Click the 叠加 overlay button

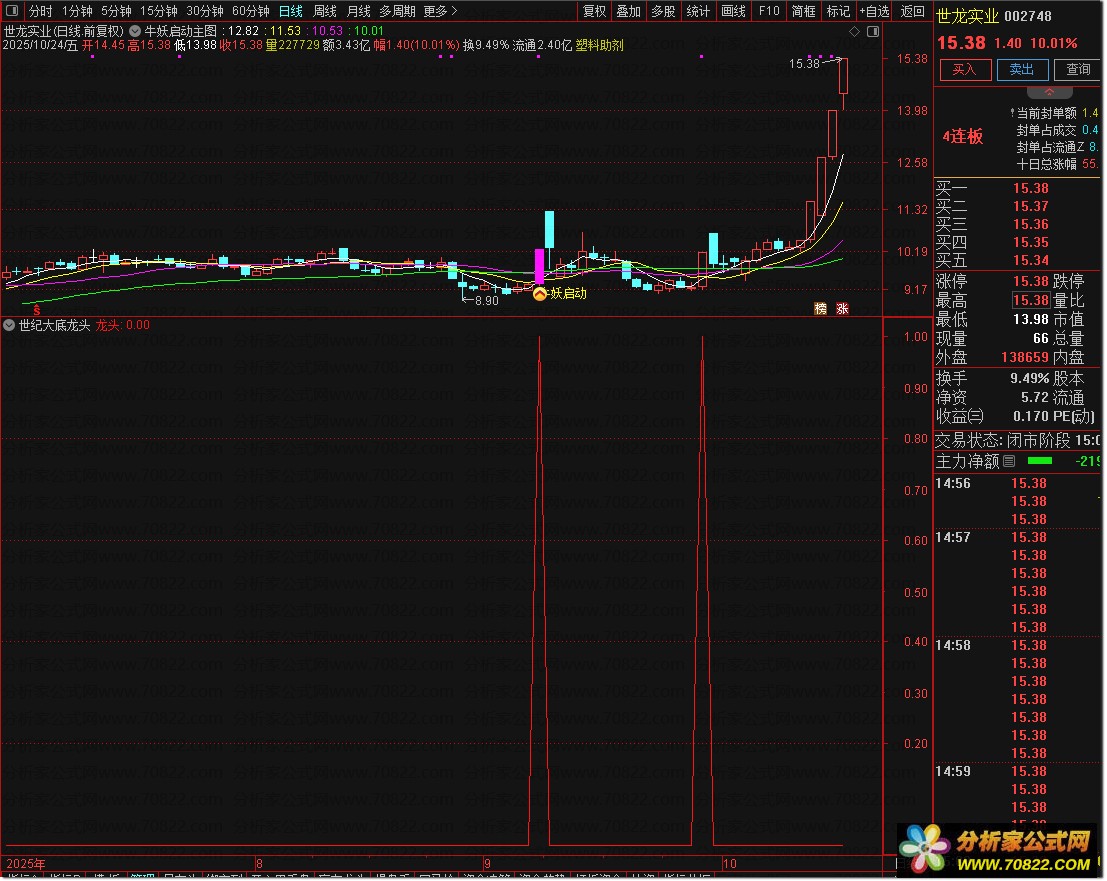click(628, 11)
